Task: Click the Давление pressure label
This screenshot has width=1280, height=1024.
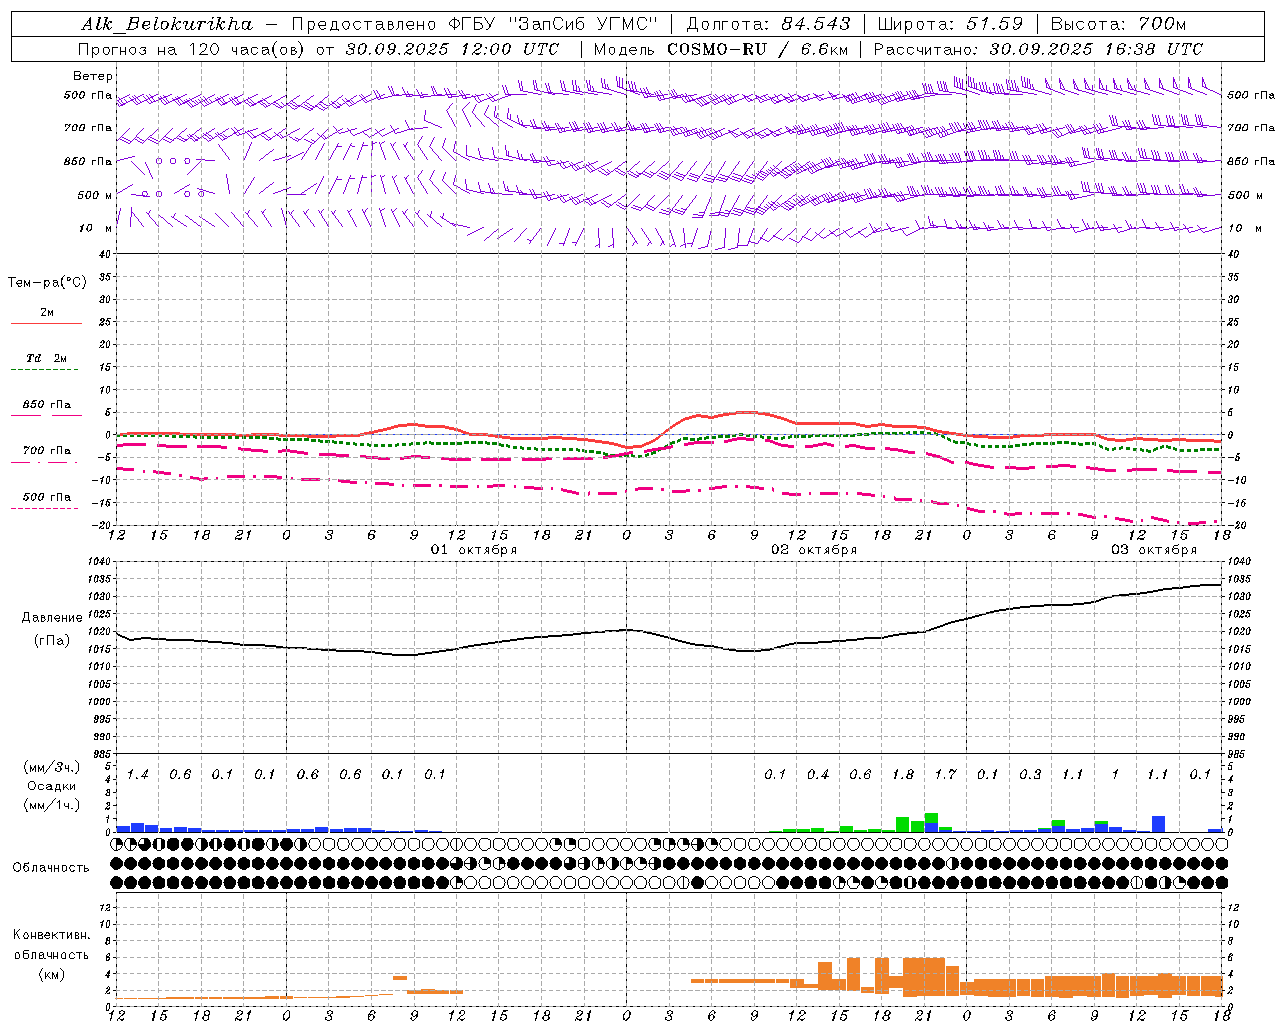Action: (x=52, y=618)
